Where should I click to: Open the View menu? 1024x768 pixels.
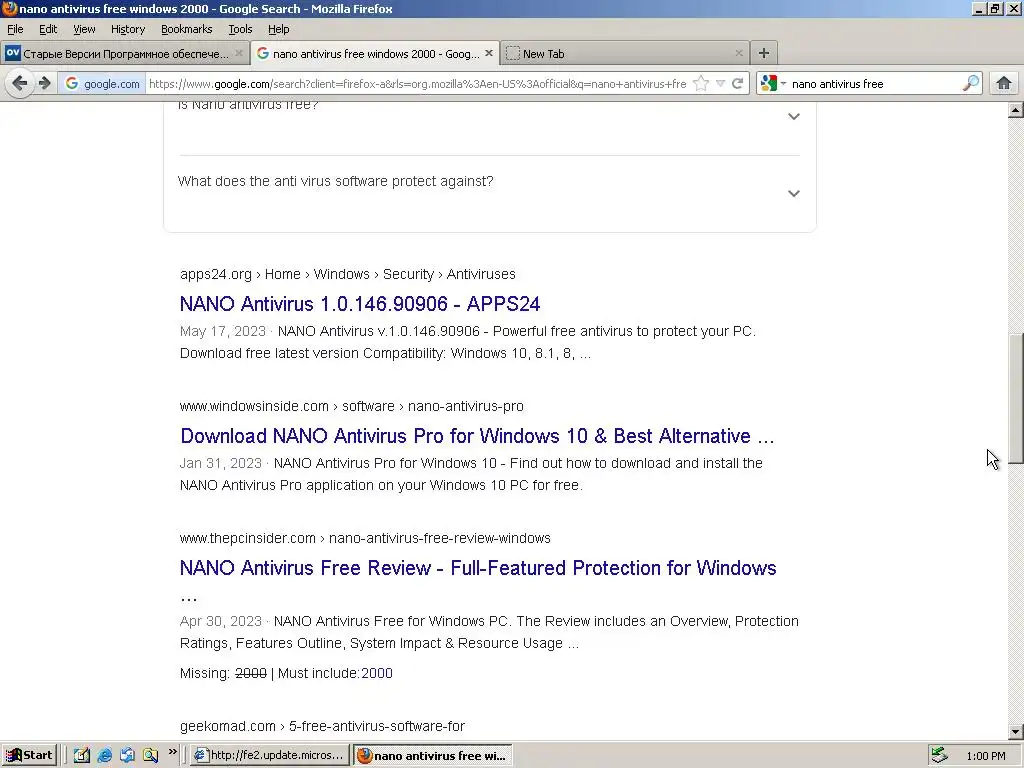pos(84,29)
